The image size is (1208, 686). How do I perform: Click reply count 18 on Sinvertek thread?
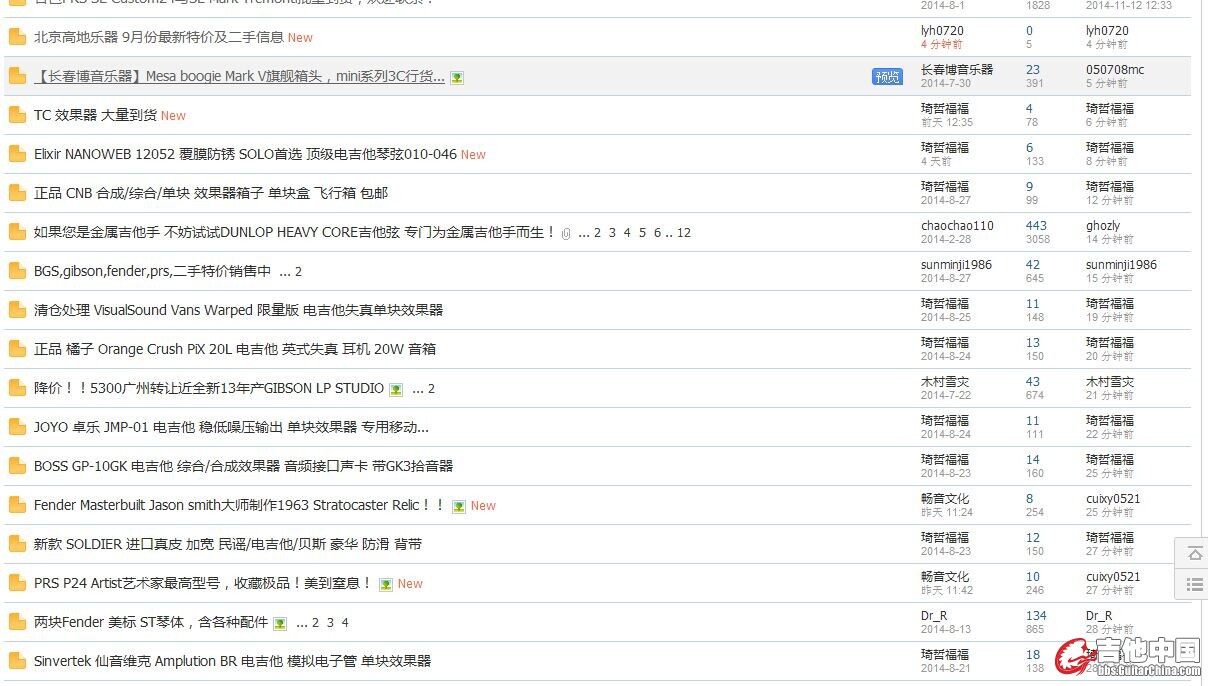click(1033, 655)
